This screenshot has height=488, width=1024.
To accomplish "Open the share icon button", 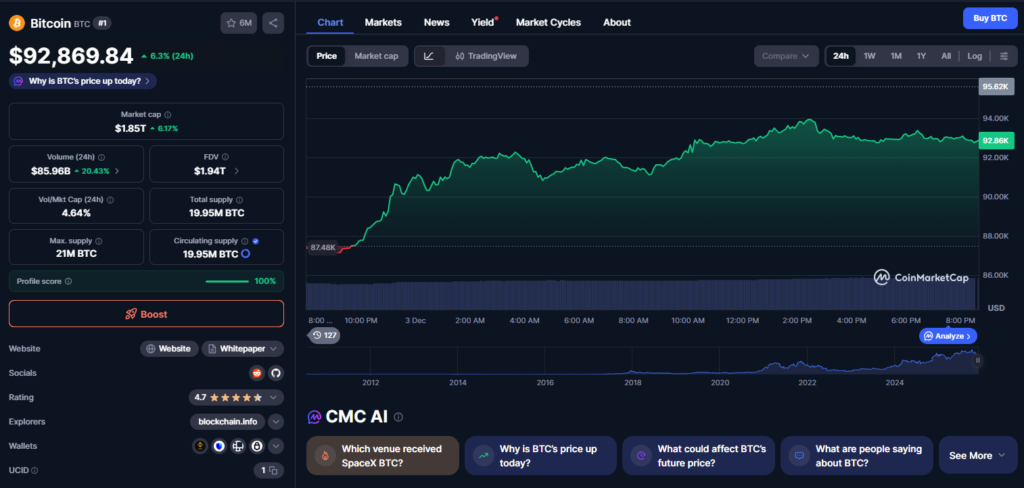I will [273, 23].
